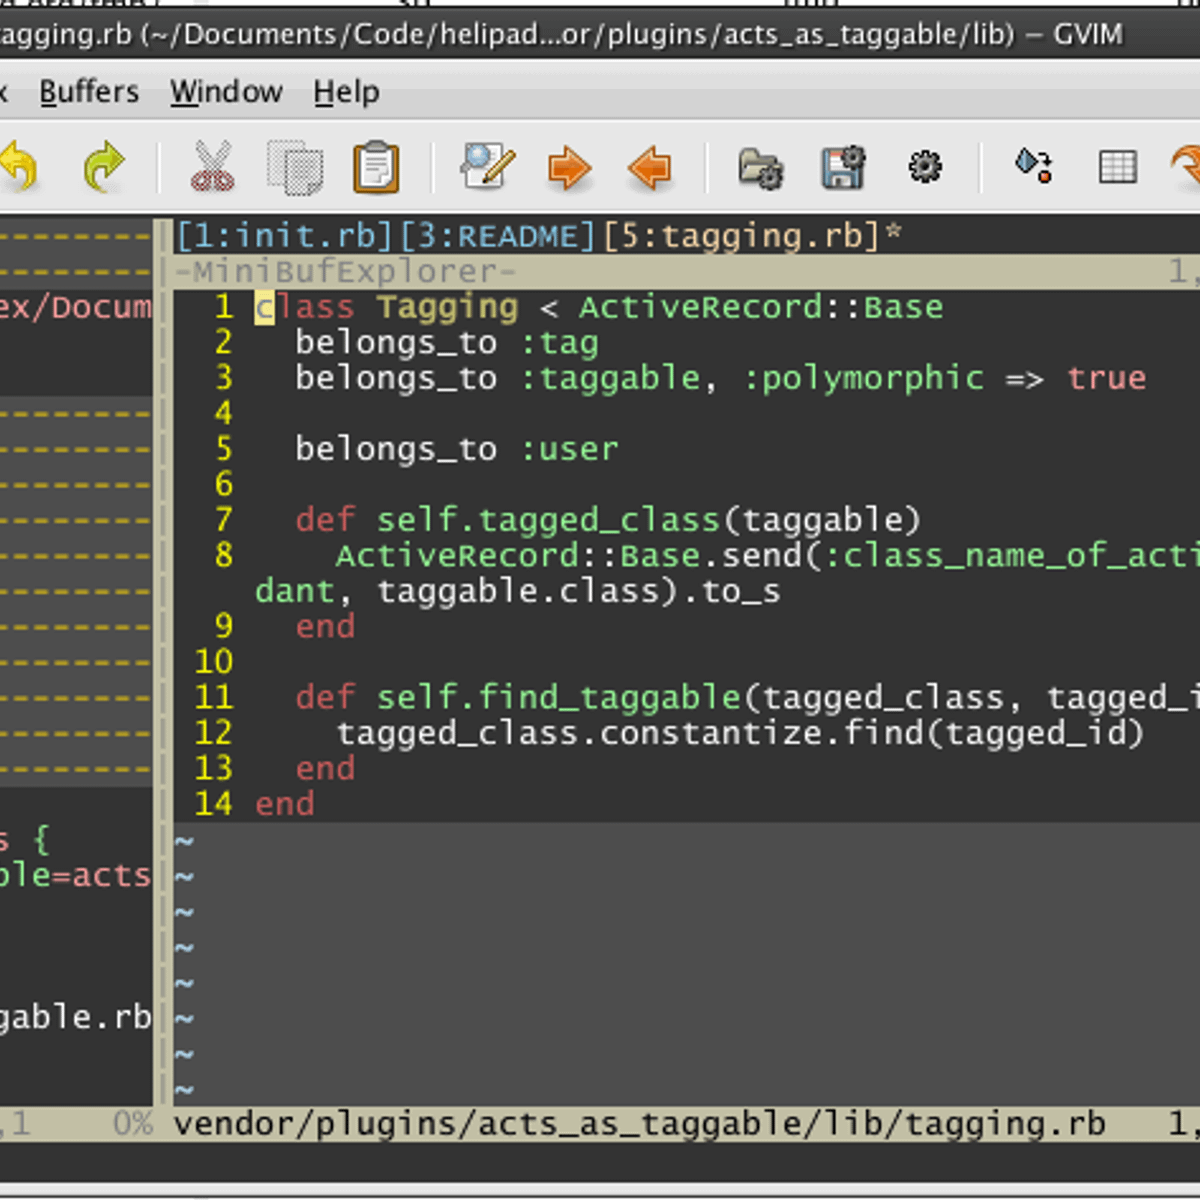Screen dimensions: 1200x1200
Task: Click the word Tagging on line 1
Action: pos(447,307)
